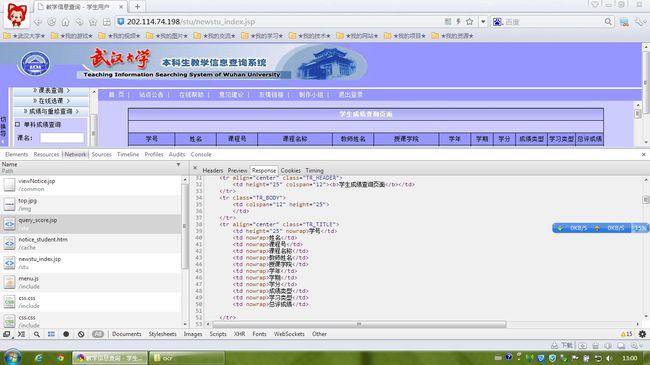Click the screenshot tool icon near wrench
This screenshot has height=365, width=650.
[624, 22]
